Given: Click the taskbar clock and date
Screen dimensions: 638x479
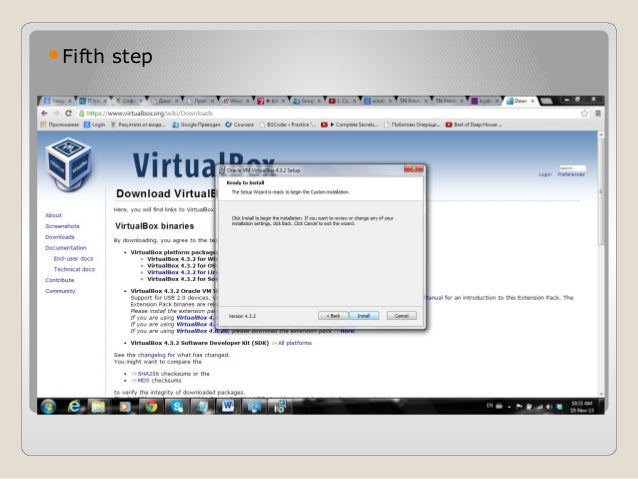Looking at the screenshot, I should [582, 407].
